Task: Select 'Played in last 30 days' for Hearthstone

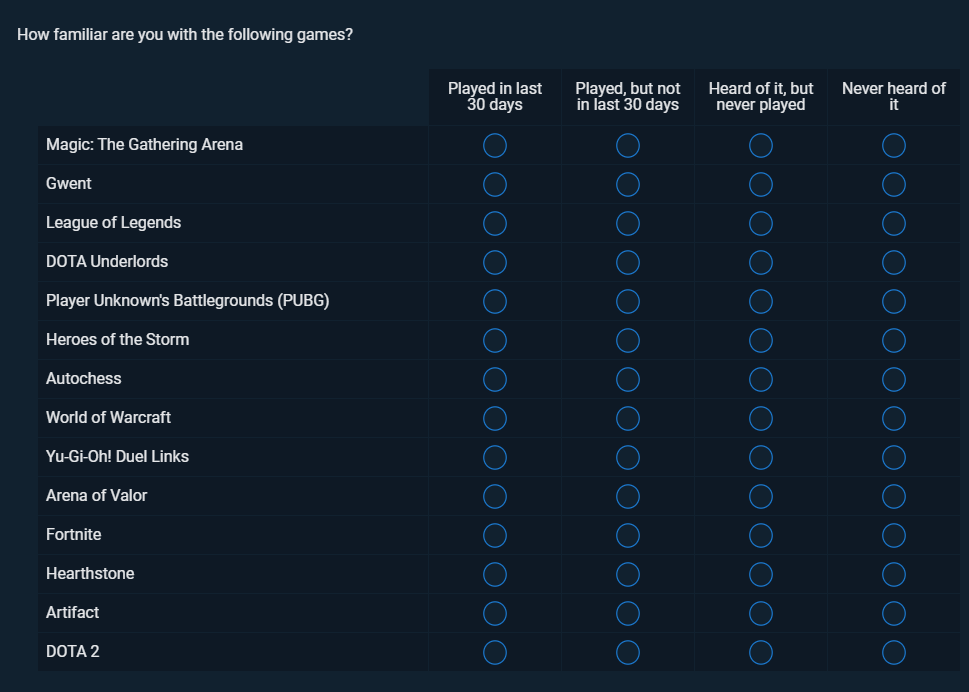Action: pos(494,574)
